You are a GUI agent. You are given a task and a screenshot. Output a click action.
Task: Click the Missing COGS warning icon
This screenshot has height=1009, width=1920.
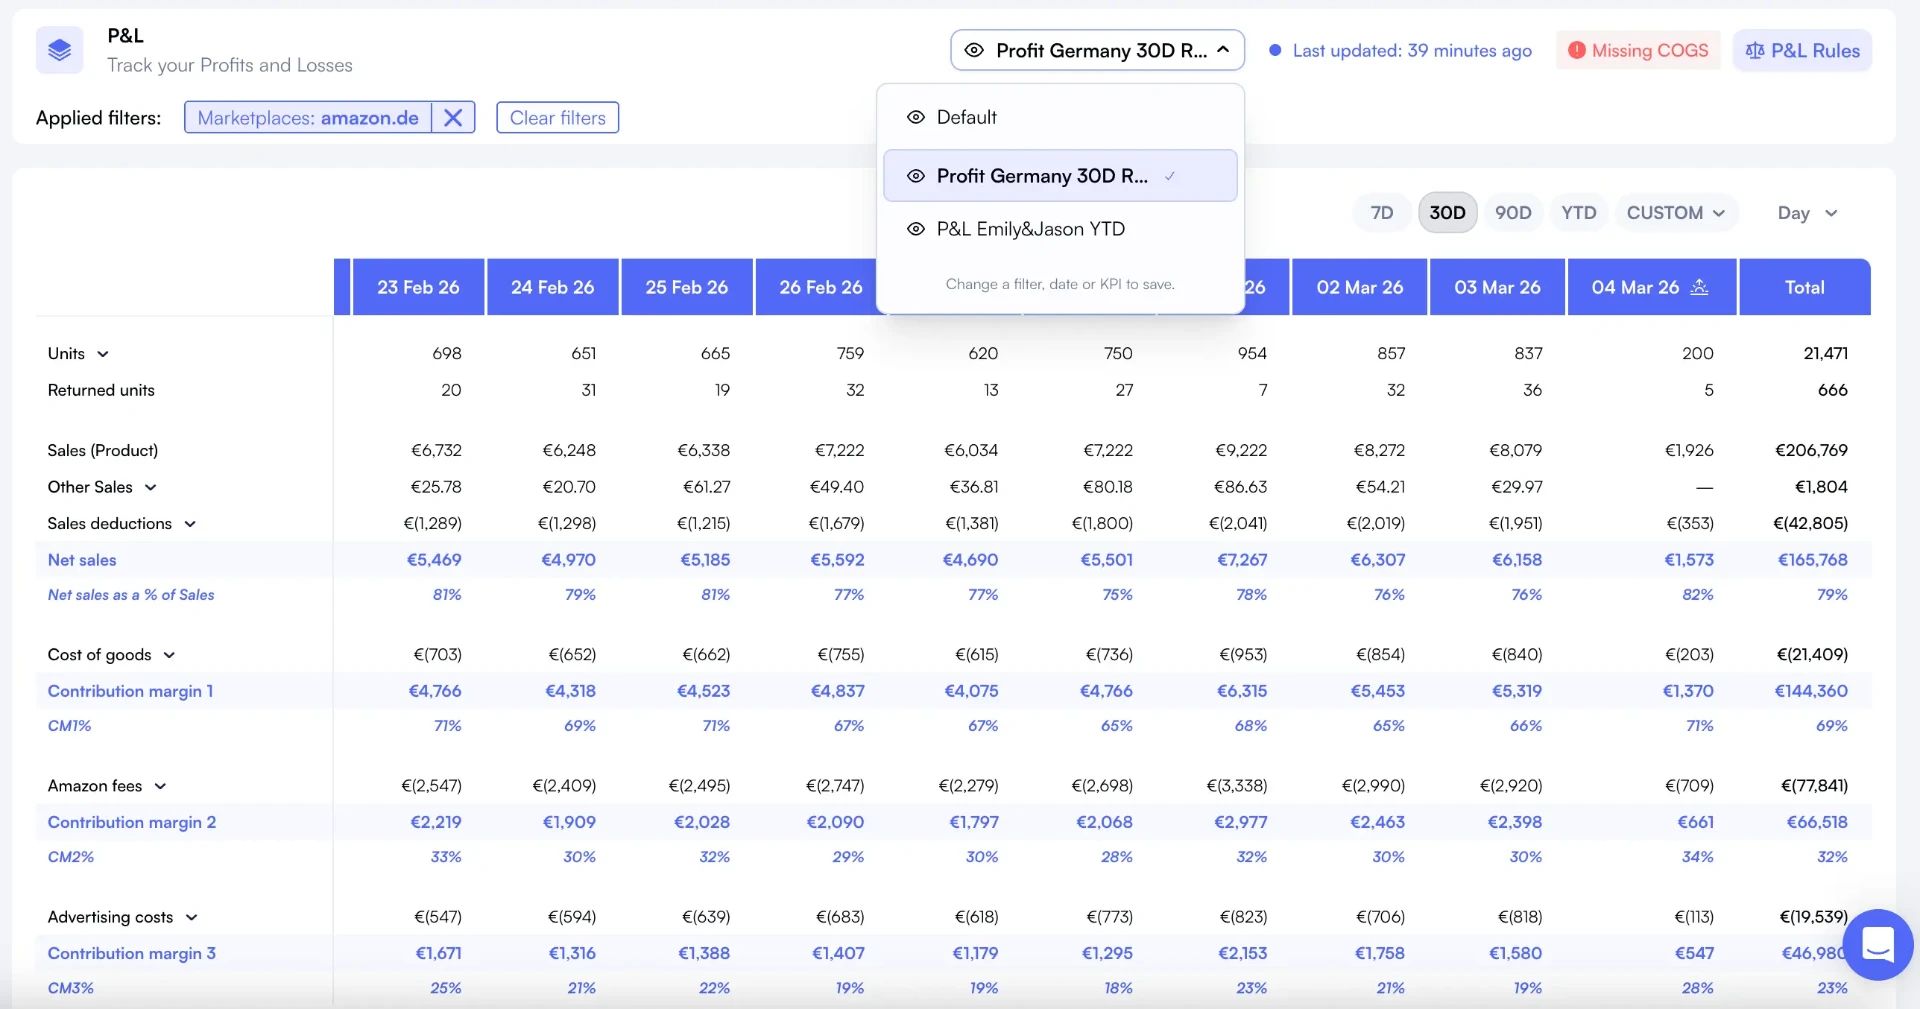point(1576,50)
